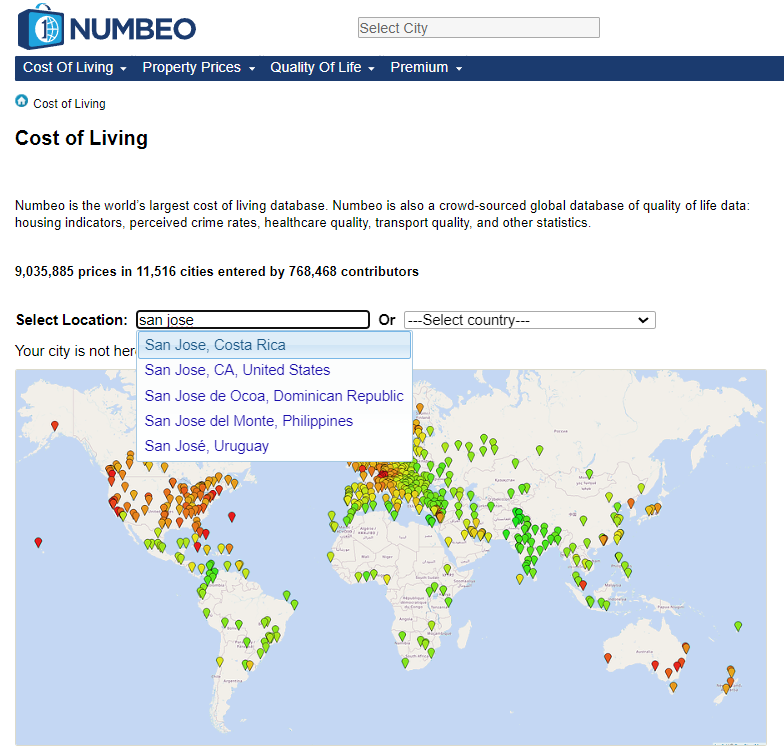Click the home breadcrumb icon
Viewport: 784px width, 750px height.
22,101
